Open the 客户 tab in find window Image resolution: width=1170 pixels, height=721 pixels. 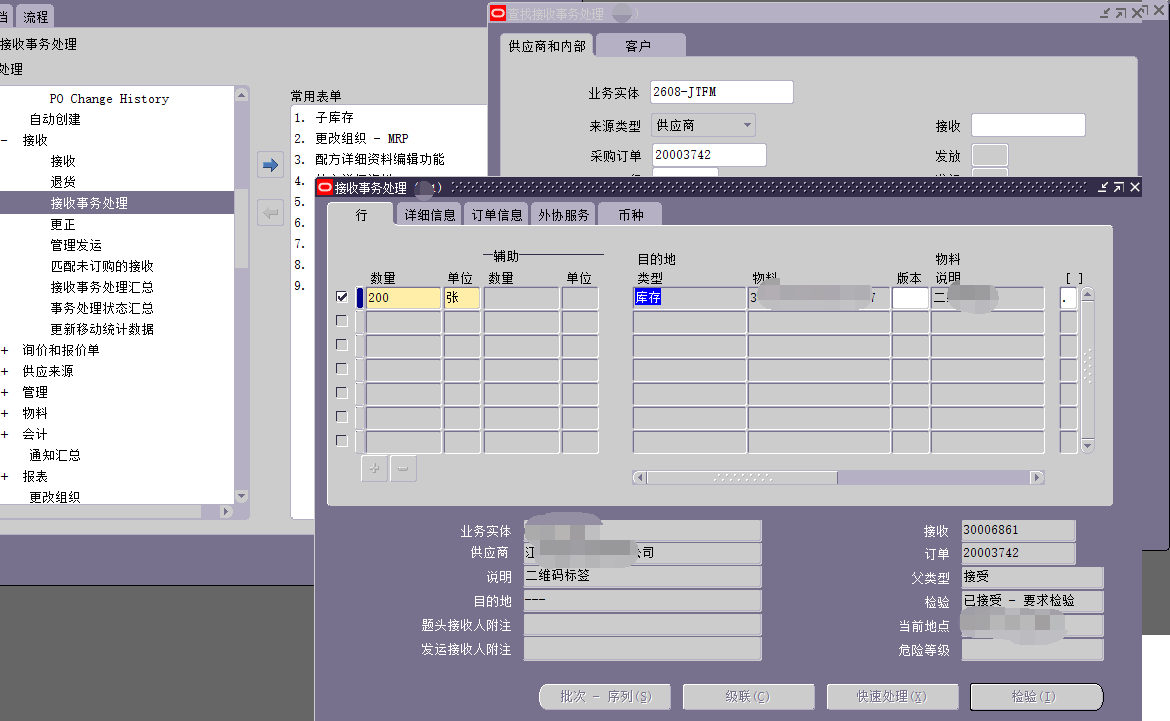[638, 46]
